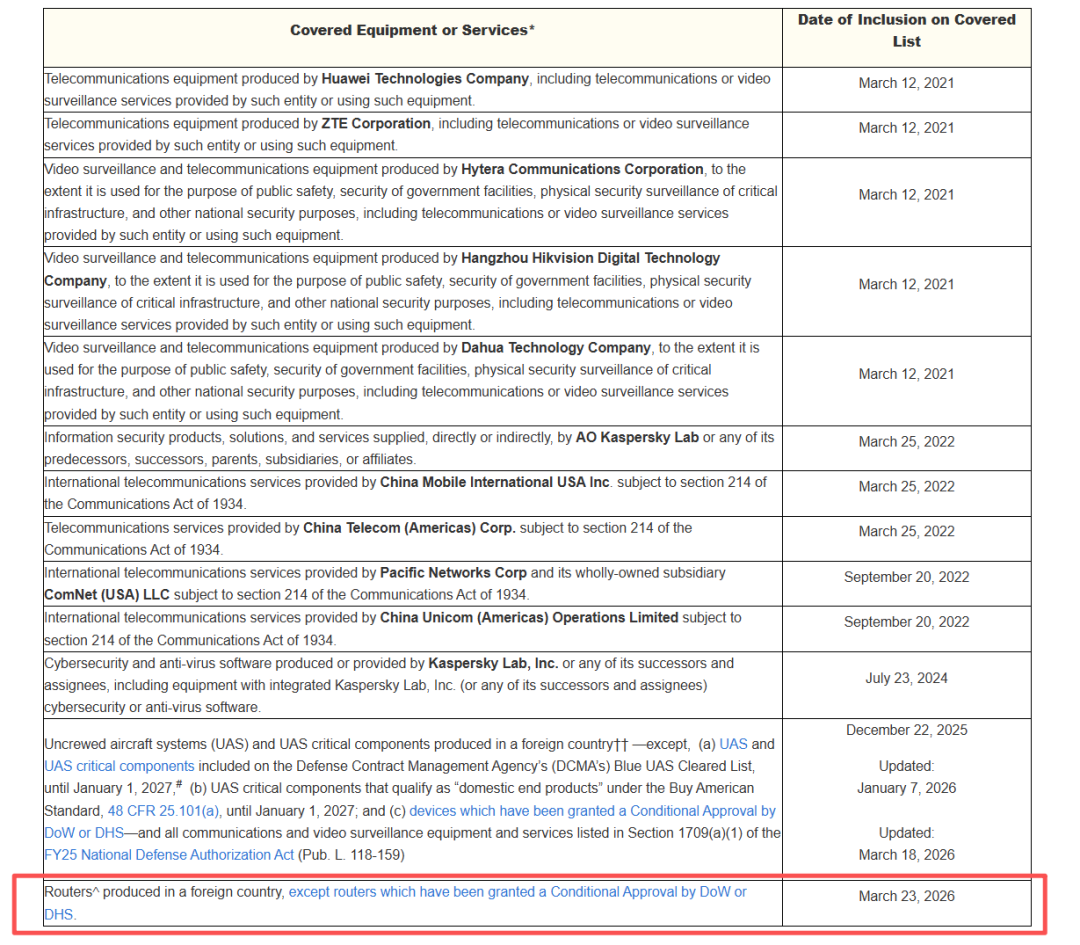Image resolution: width=1080 pixels, height=945 pixels.
Task: Click the ZTE Corporation bold text
Action: tap(376, 123)
